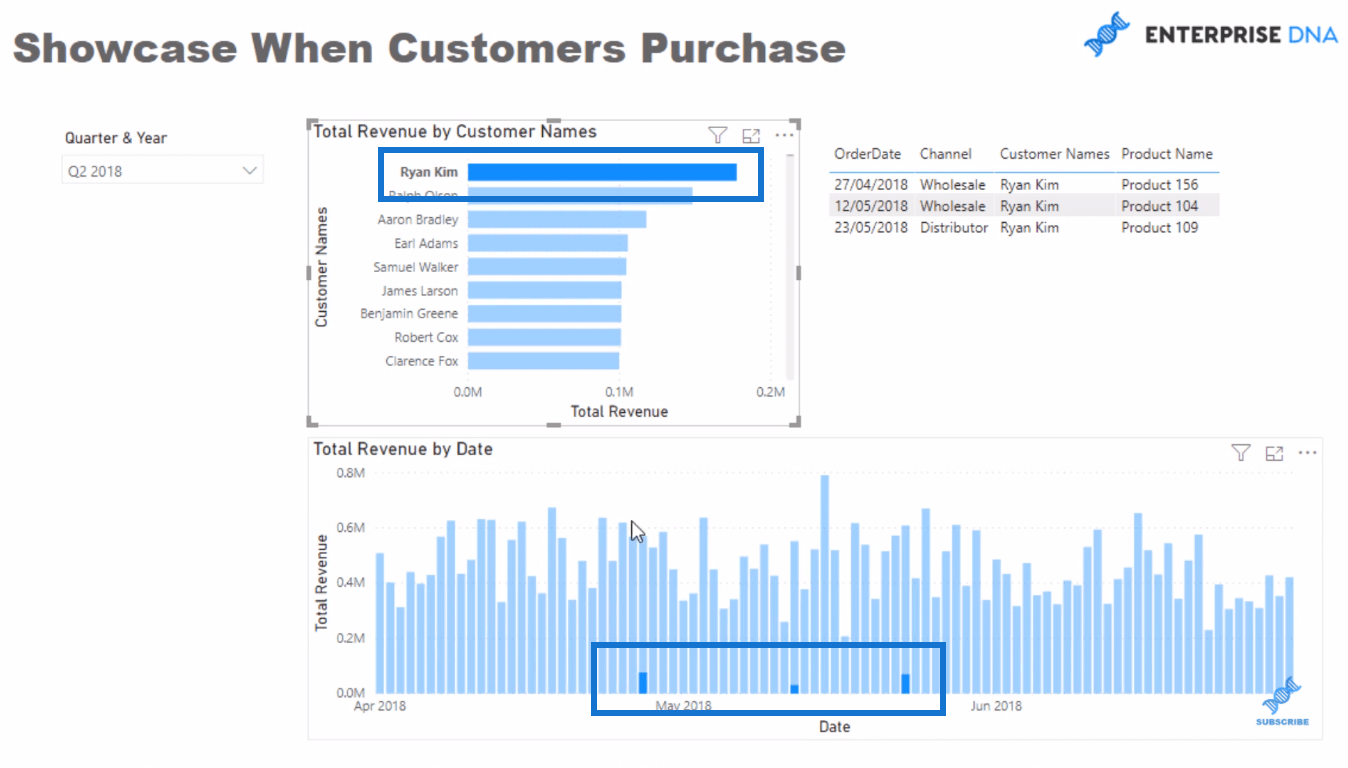Select the Ryan Kim bar
The height and width of the screenshot is (768, 1348).
[x=602, y=172]
